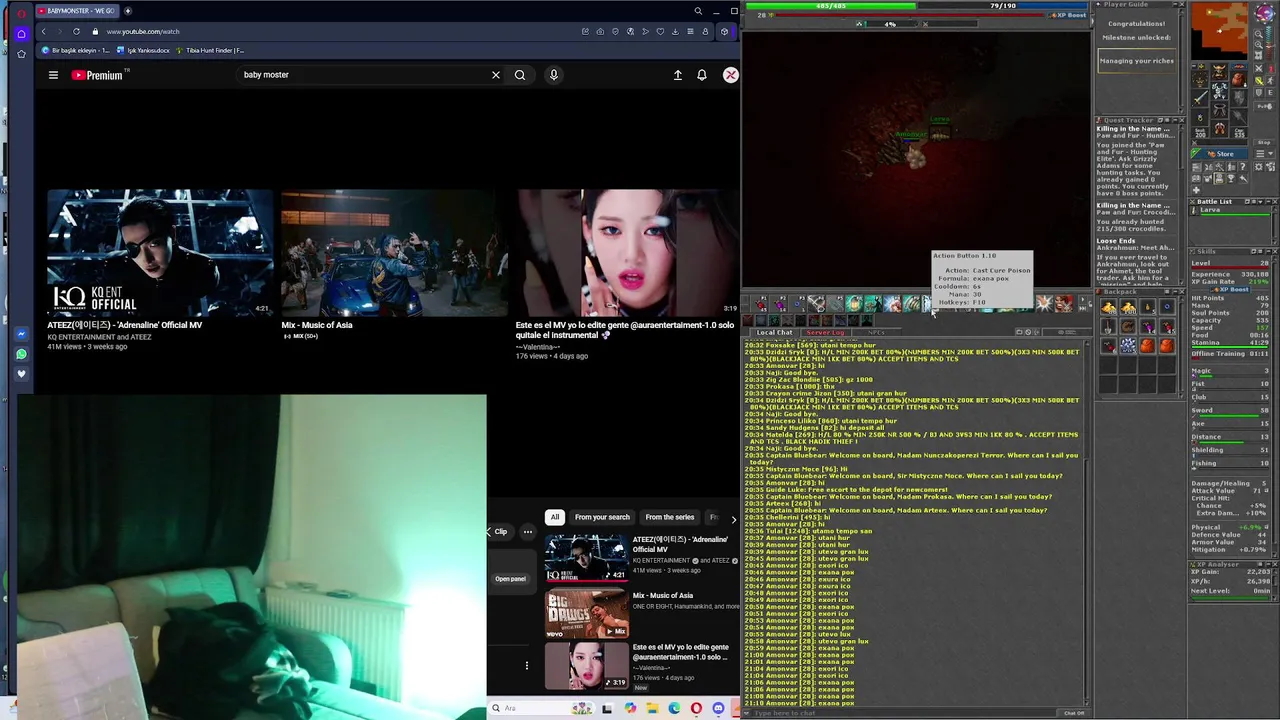Open Copilot from the Windows taskbar
Viewport: 1280px width, 720px height.
pyautogui.click(x=630, y=708)
